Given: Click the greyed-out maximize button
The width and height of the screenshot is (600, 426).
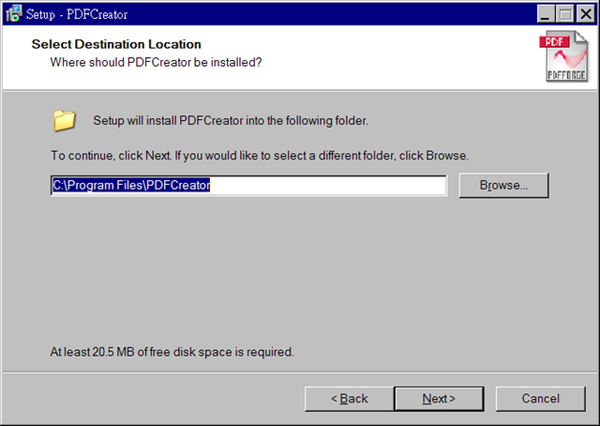Looking at the screenshot, I should pyautogui.click(x=565, y=14).
